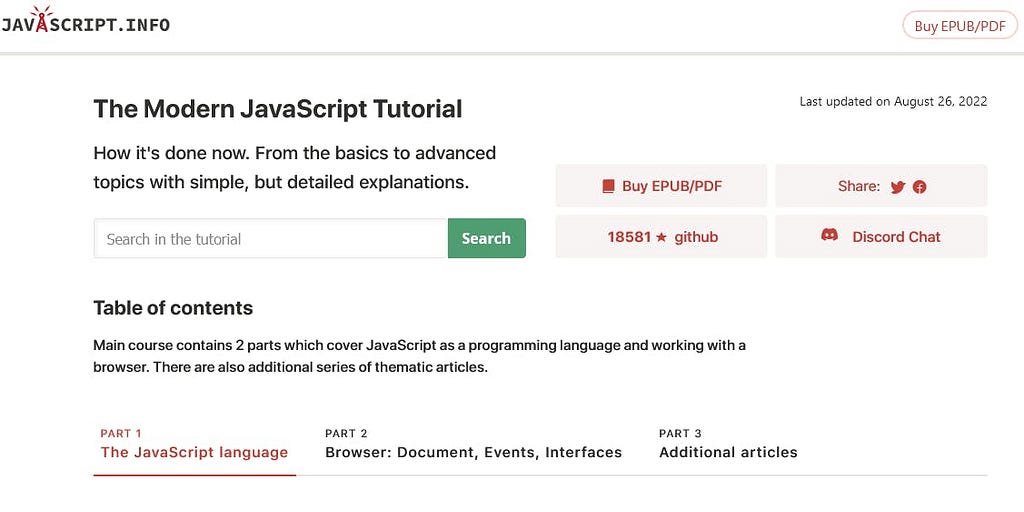
Task: Share the tutorial via Facebook icon
Action: pos(920,187)
